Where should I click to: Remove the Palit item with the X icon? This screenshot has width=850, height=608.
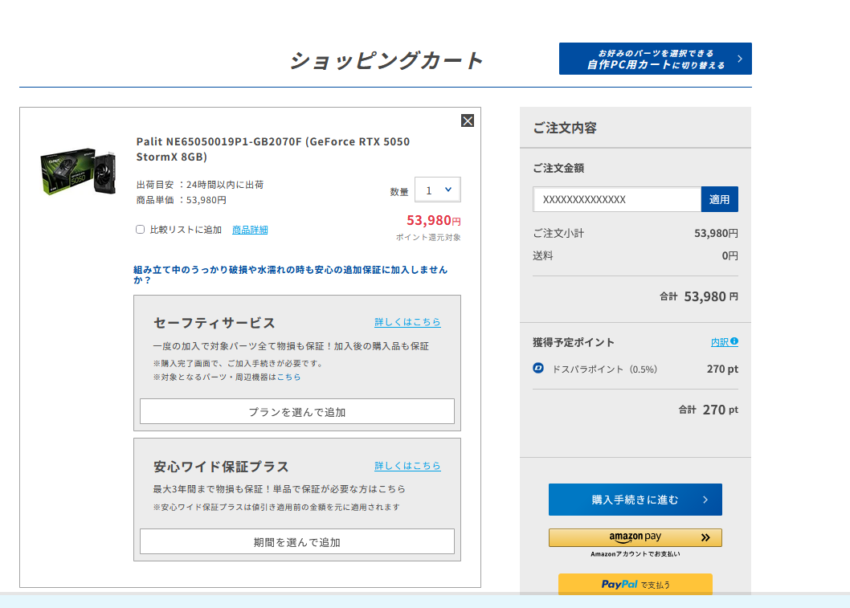(x=467, y=121)
